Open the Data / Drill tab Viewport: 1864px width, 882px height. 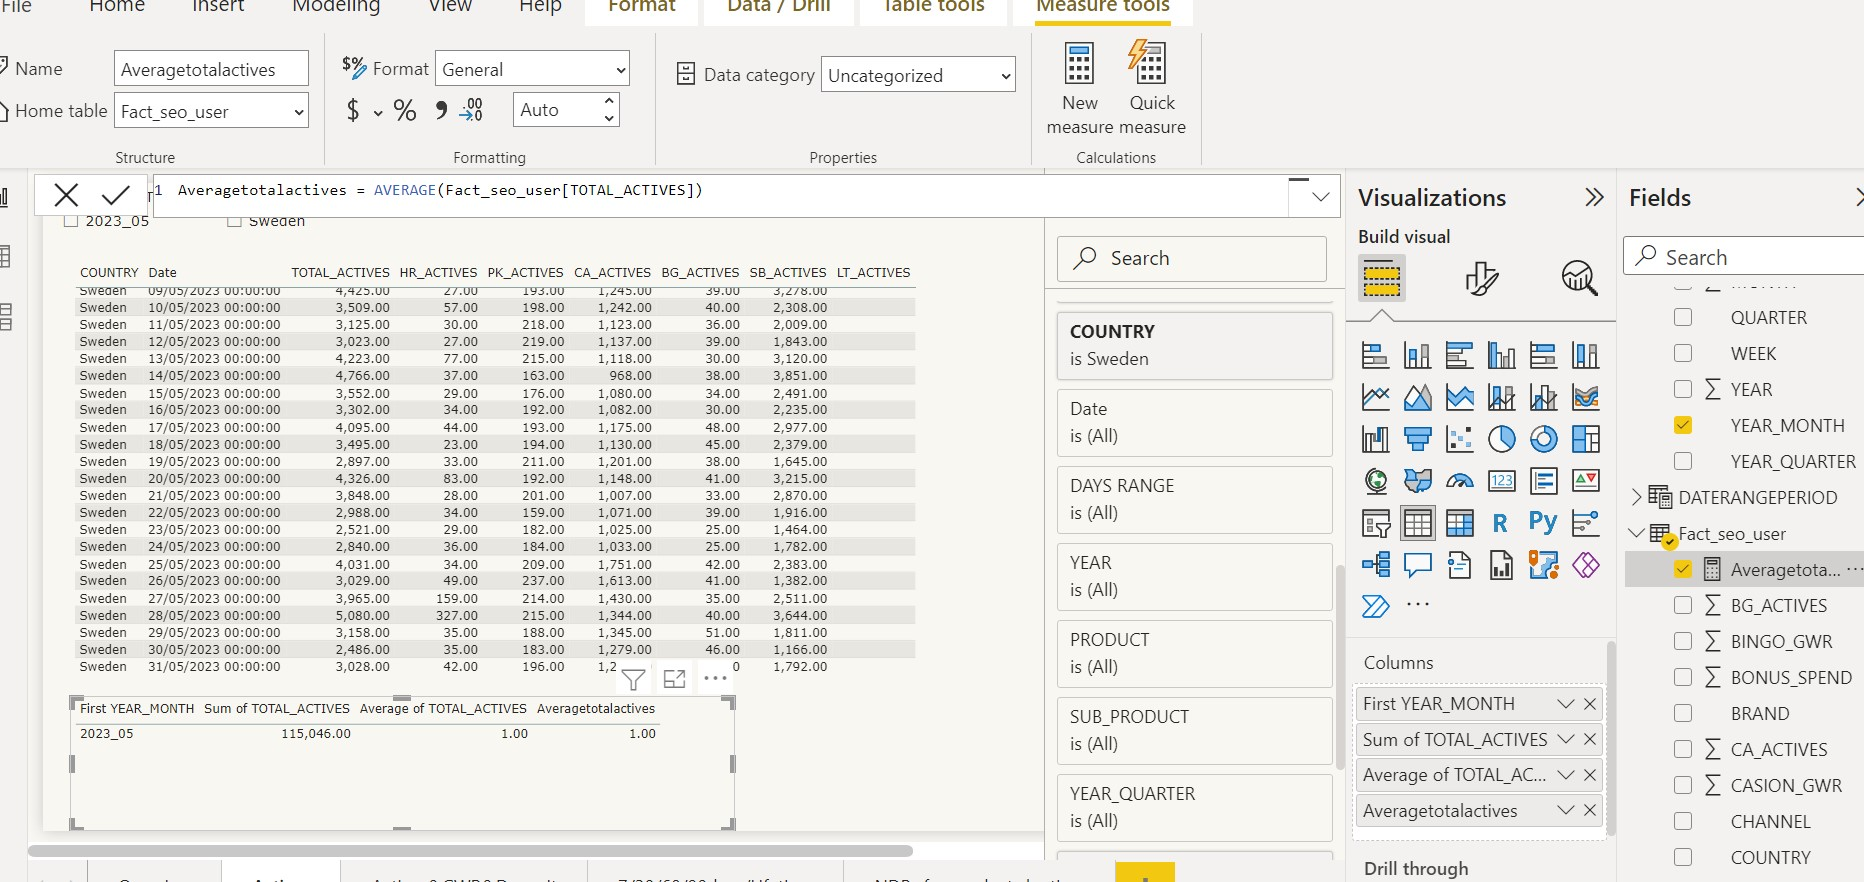[x=779, y=6]
